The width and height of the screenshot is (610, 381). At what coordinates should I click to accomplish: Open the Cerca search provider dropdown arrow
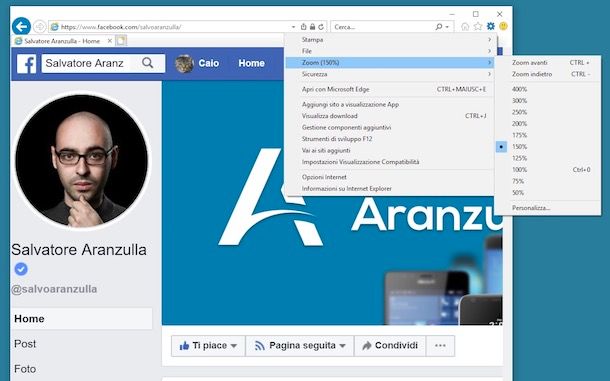tap(447, 27)
